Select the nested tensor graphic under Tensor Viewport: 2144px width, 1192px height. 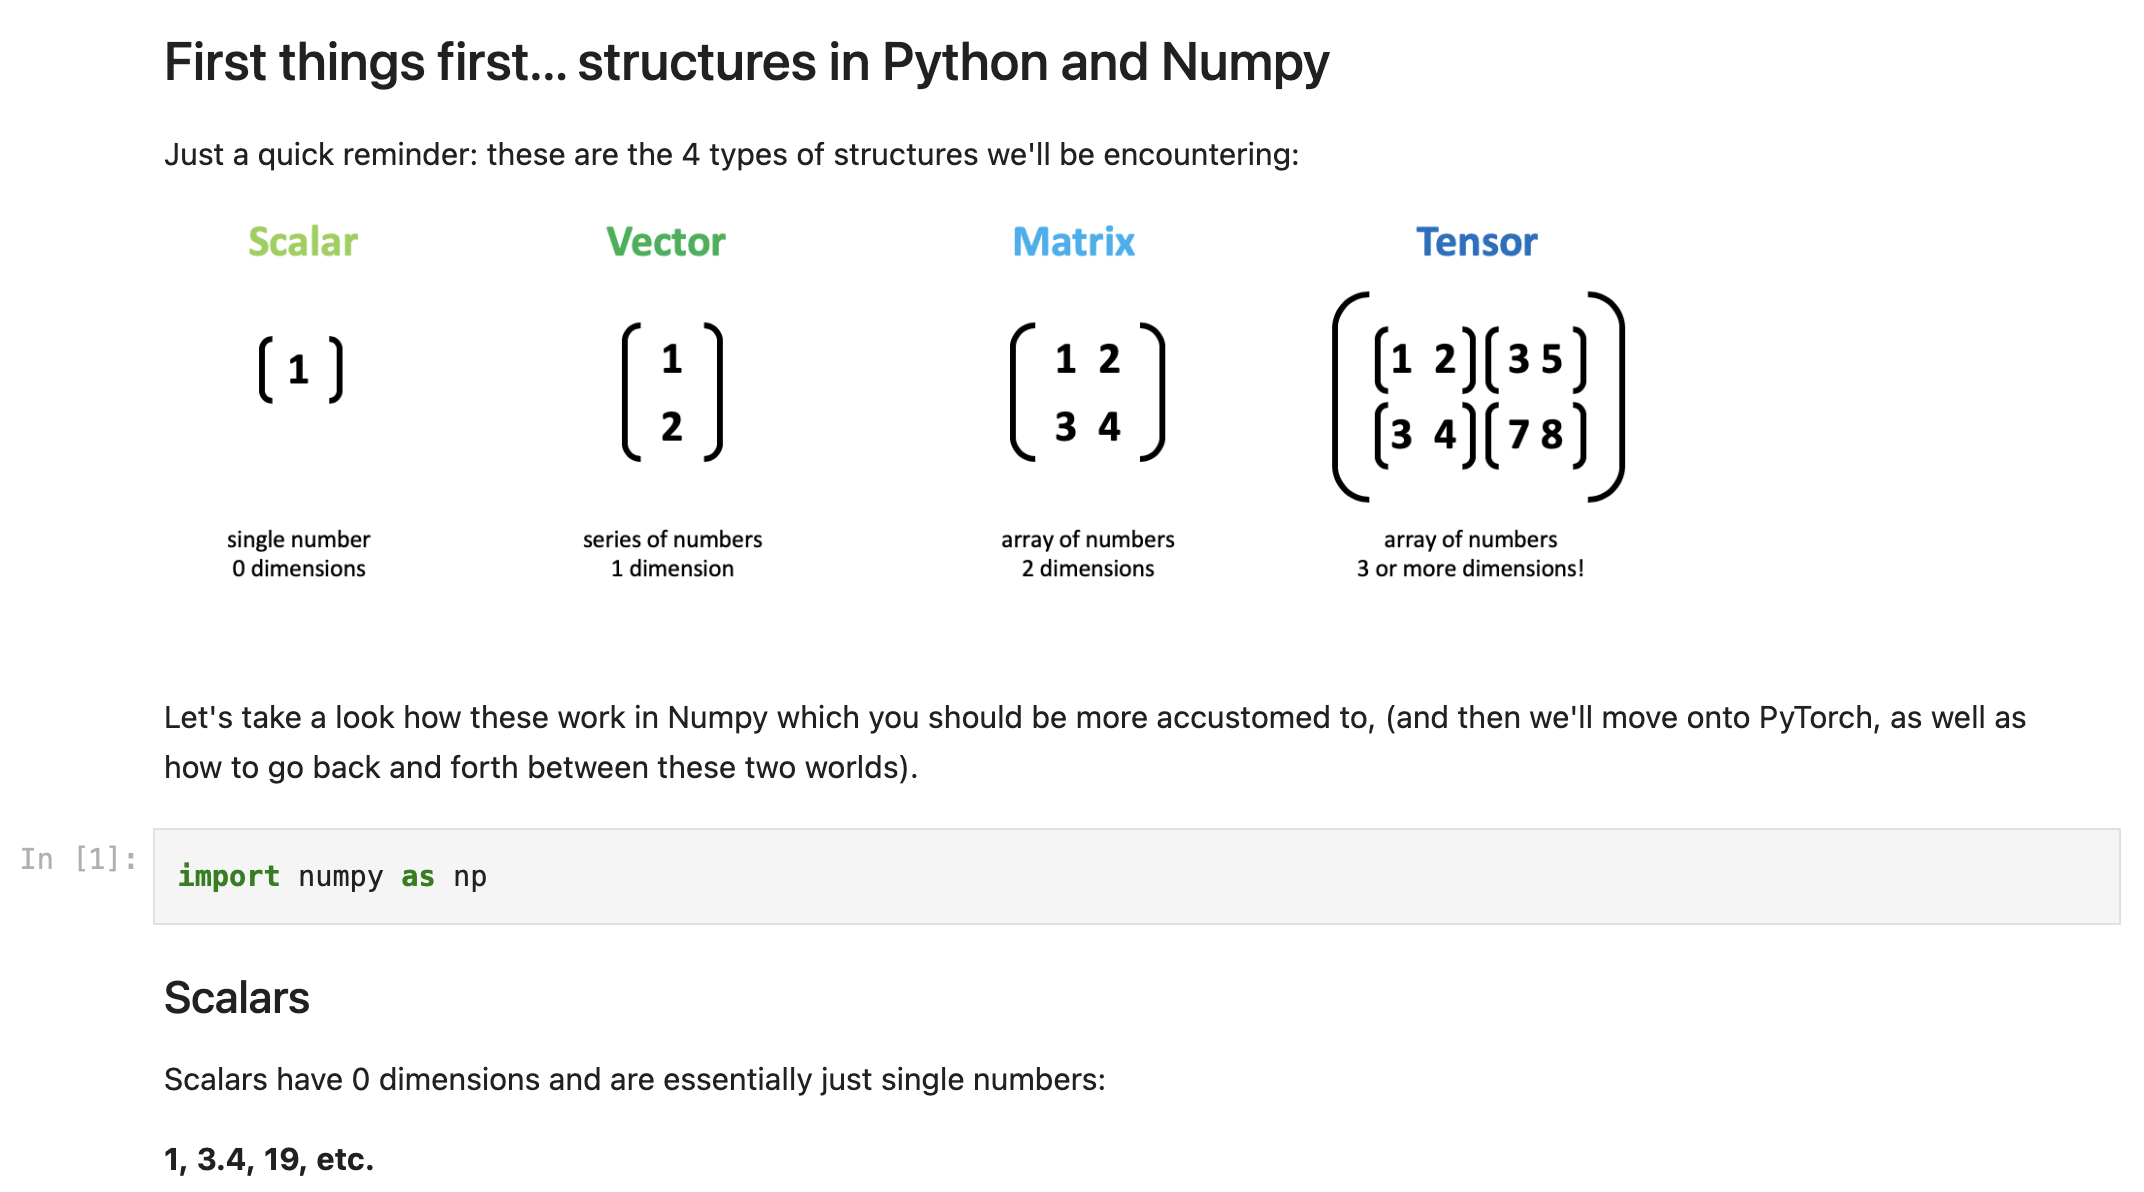1478,397
